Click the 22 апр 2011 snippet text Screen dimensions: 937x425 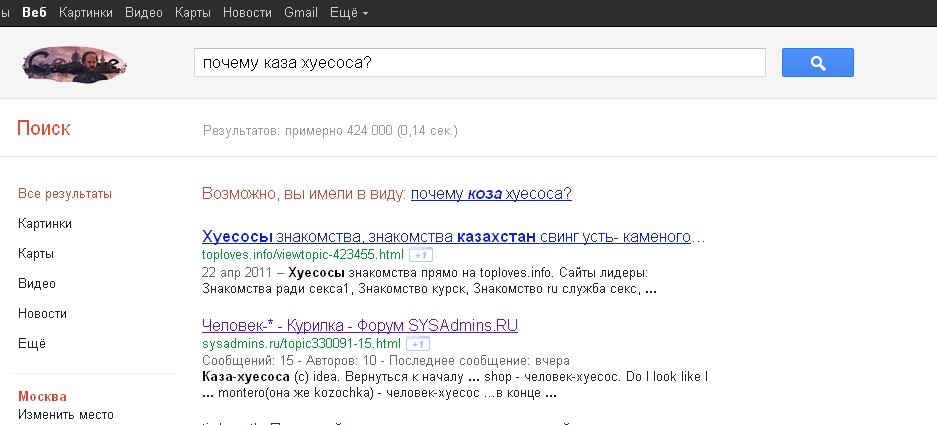click(x=238, y=274)
